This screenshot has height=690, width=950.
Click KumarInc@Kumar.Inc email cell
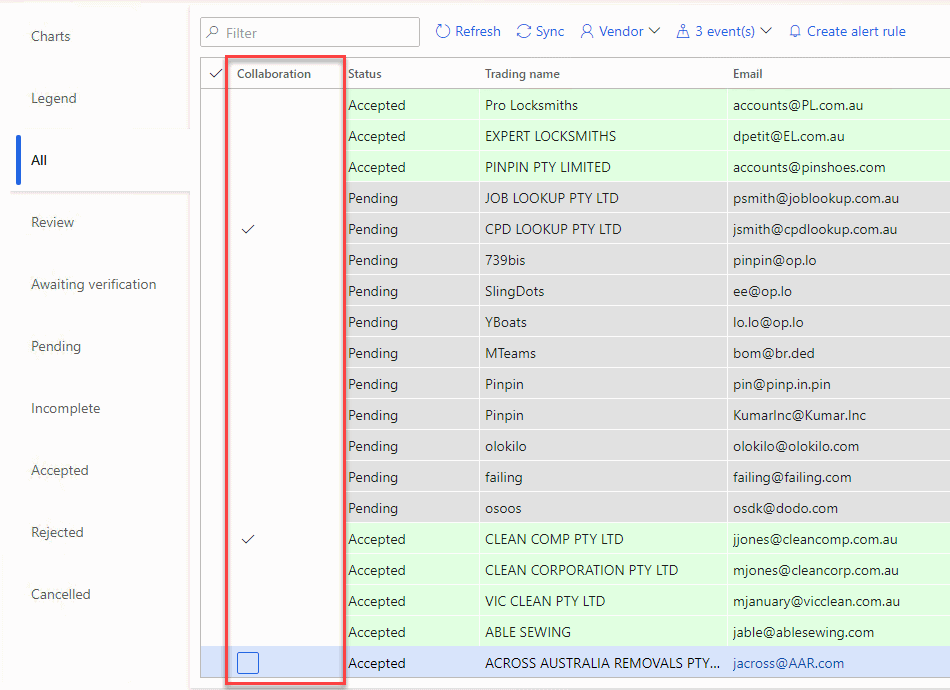[x=839, y=416]
